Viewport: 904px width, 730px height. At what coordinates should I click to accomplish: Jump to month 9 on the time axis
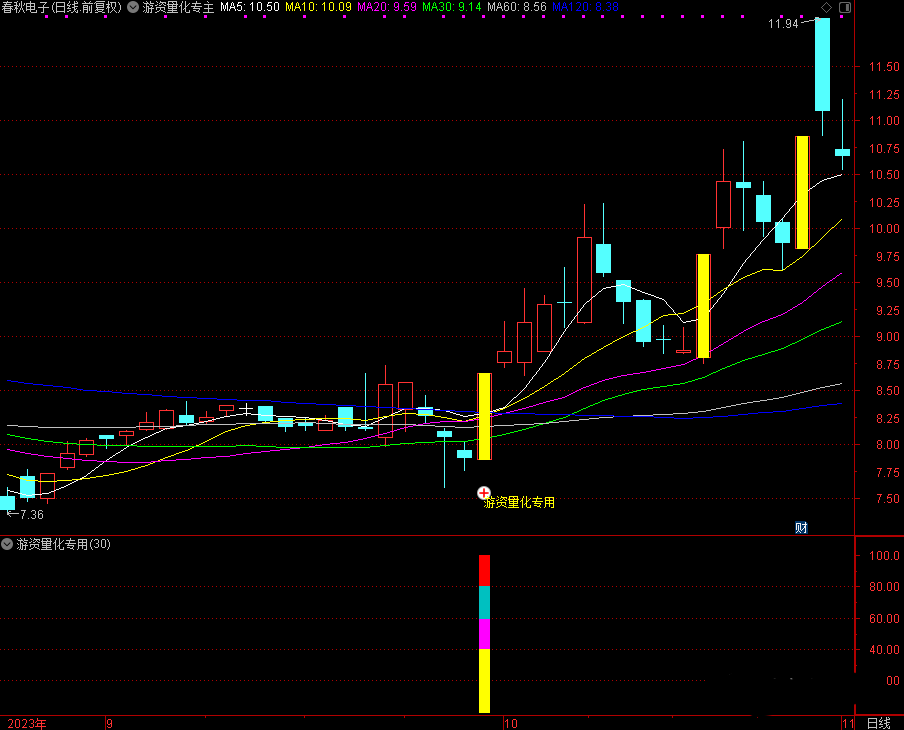tap(109, 723)
